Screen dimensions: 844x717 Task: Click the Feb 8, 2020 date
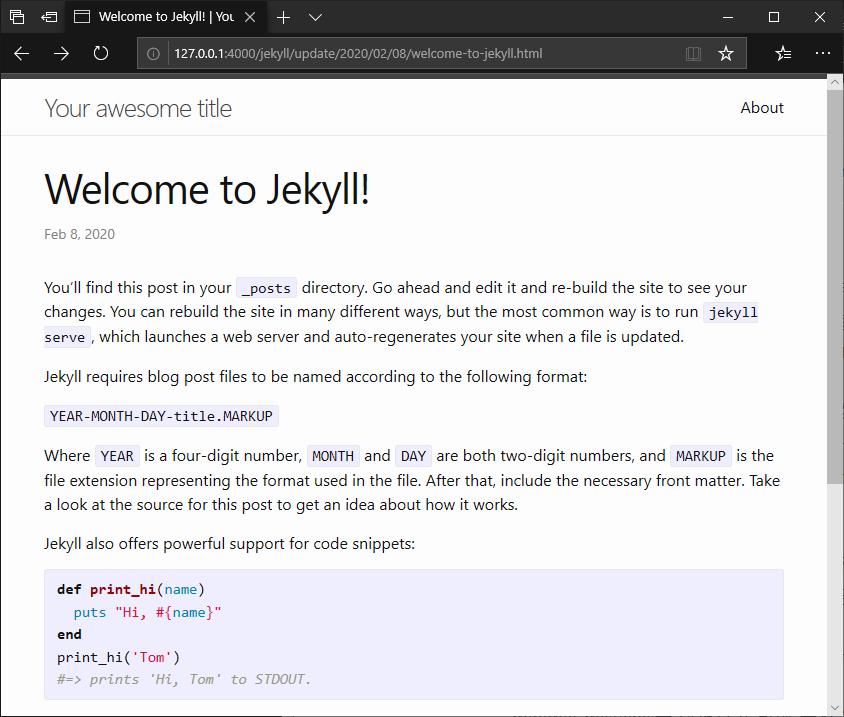pos(79,234)
